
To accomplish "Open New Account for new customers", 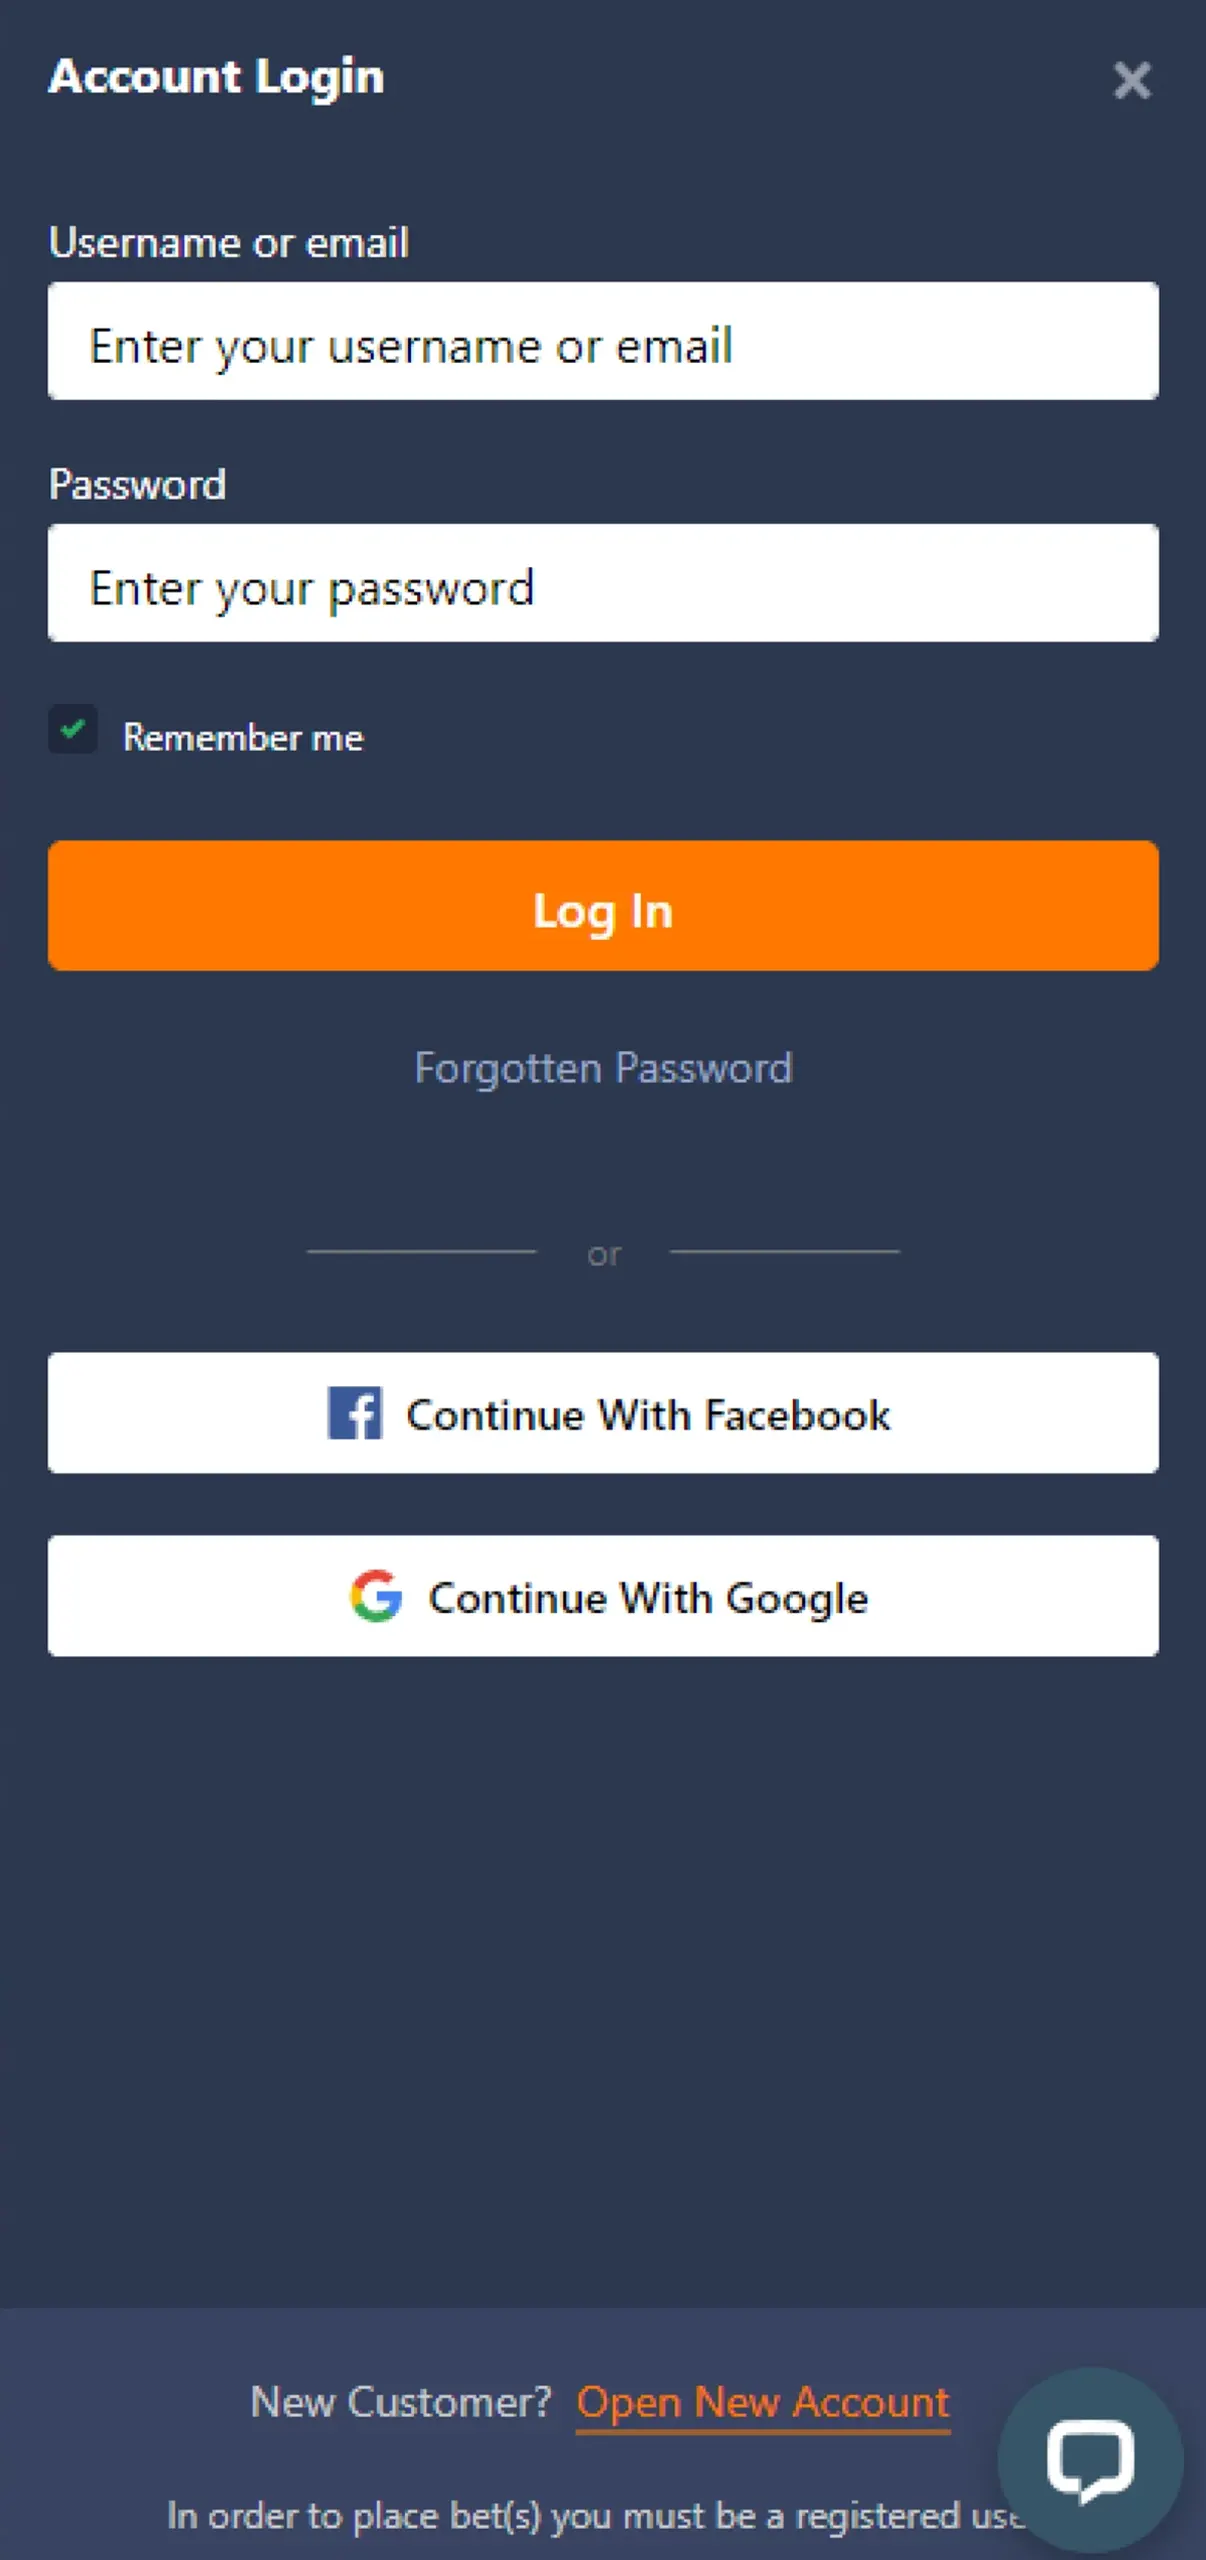I will coord(762,2402).
